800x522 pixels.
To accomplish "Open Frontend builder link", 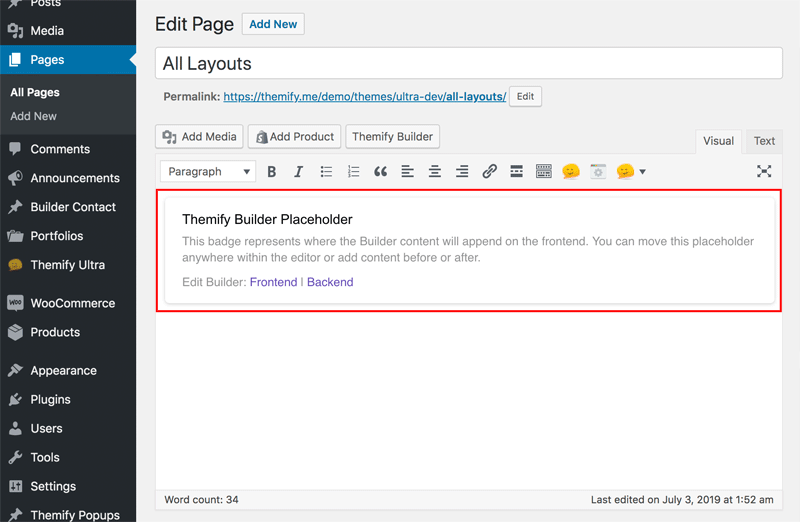I will coord(273,282).
